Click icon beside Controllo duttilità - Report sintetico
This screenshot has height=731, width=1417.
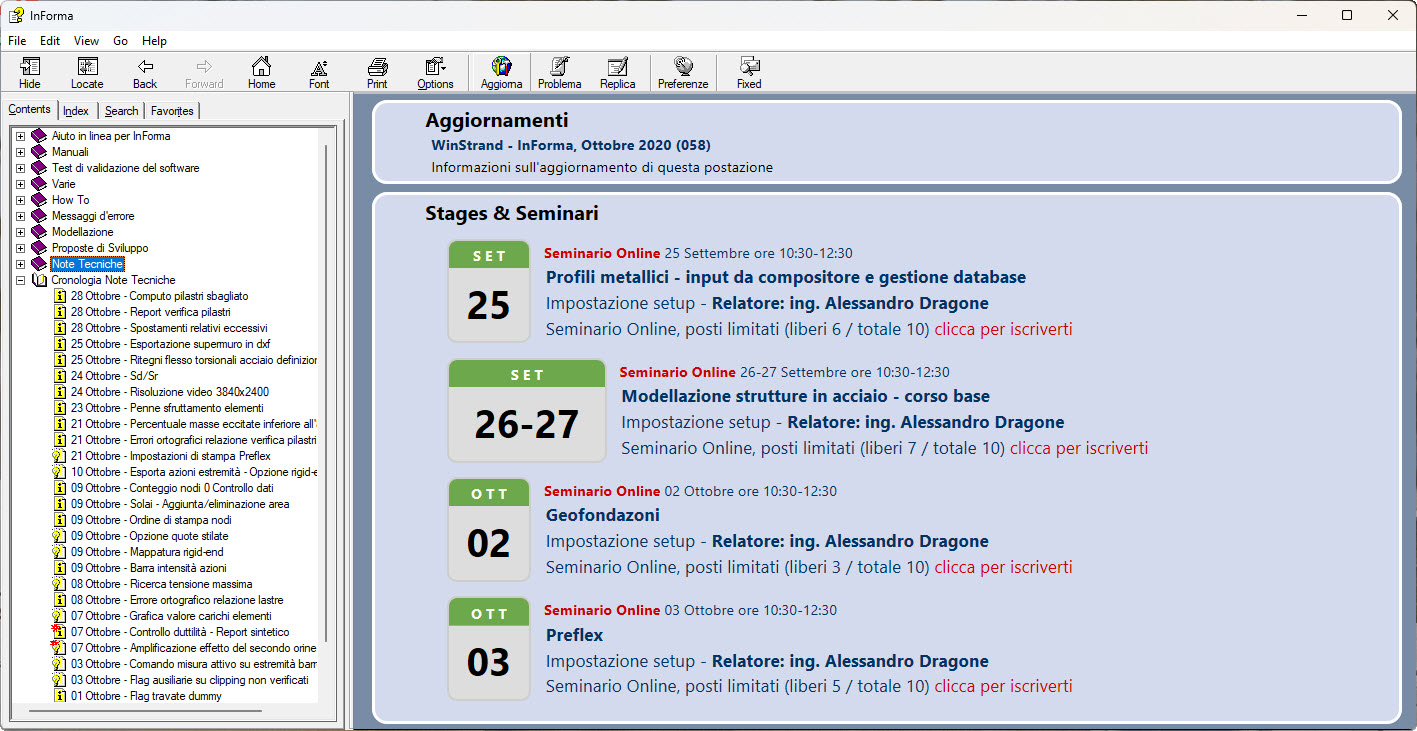click(x=59, y=632)
